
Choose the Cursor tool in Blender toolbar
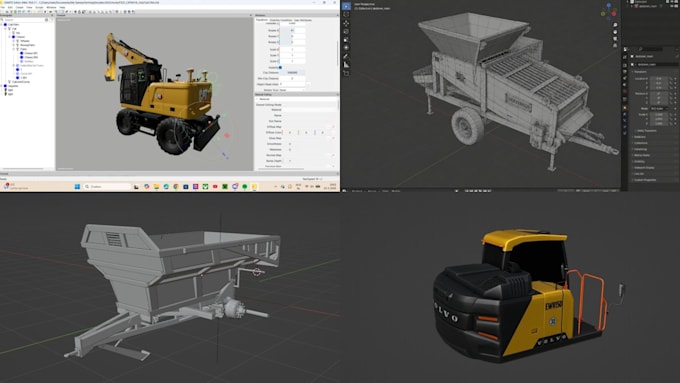346,14
